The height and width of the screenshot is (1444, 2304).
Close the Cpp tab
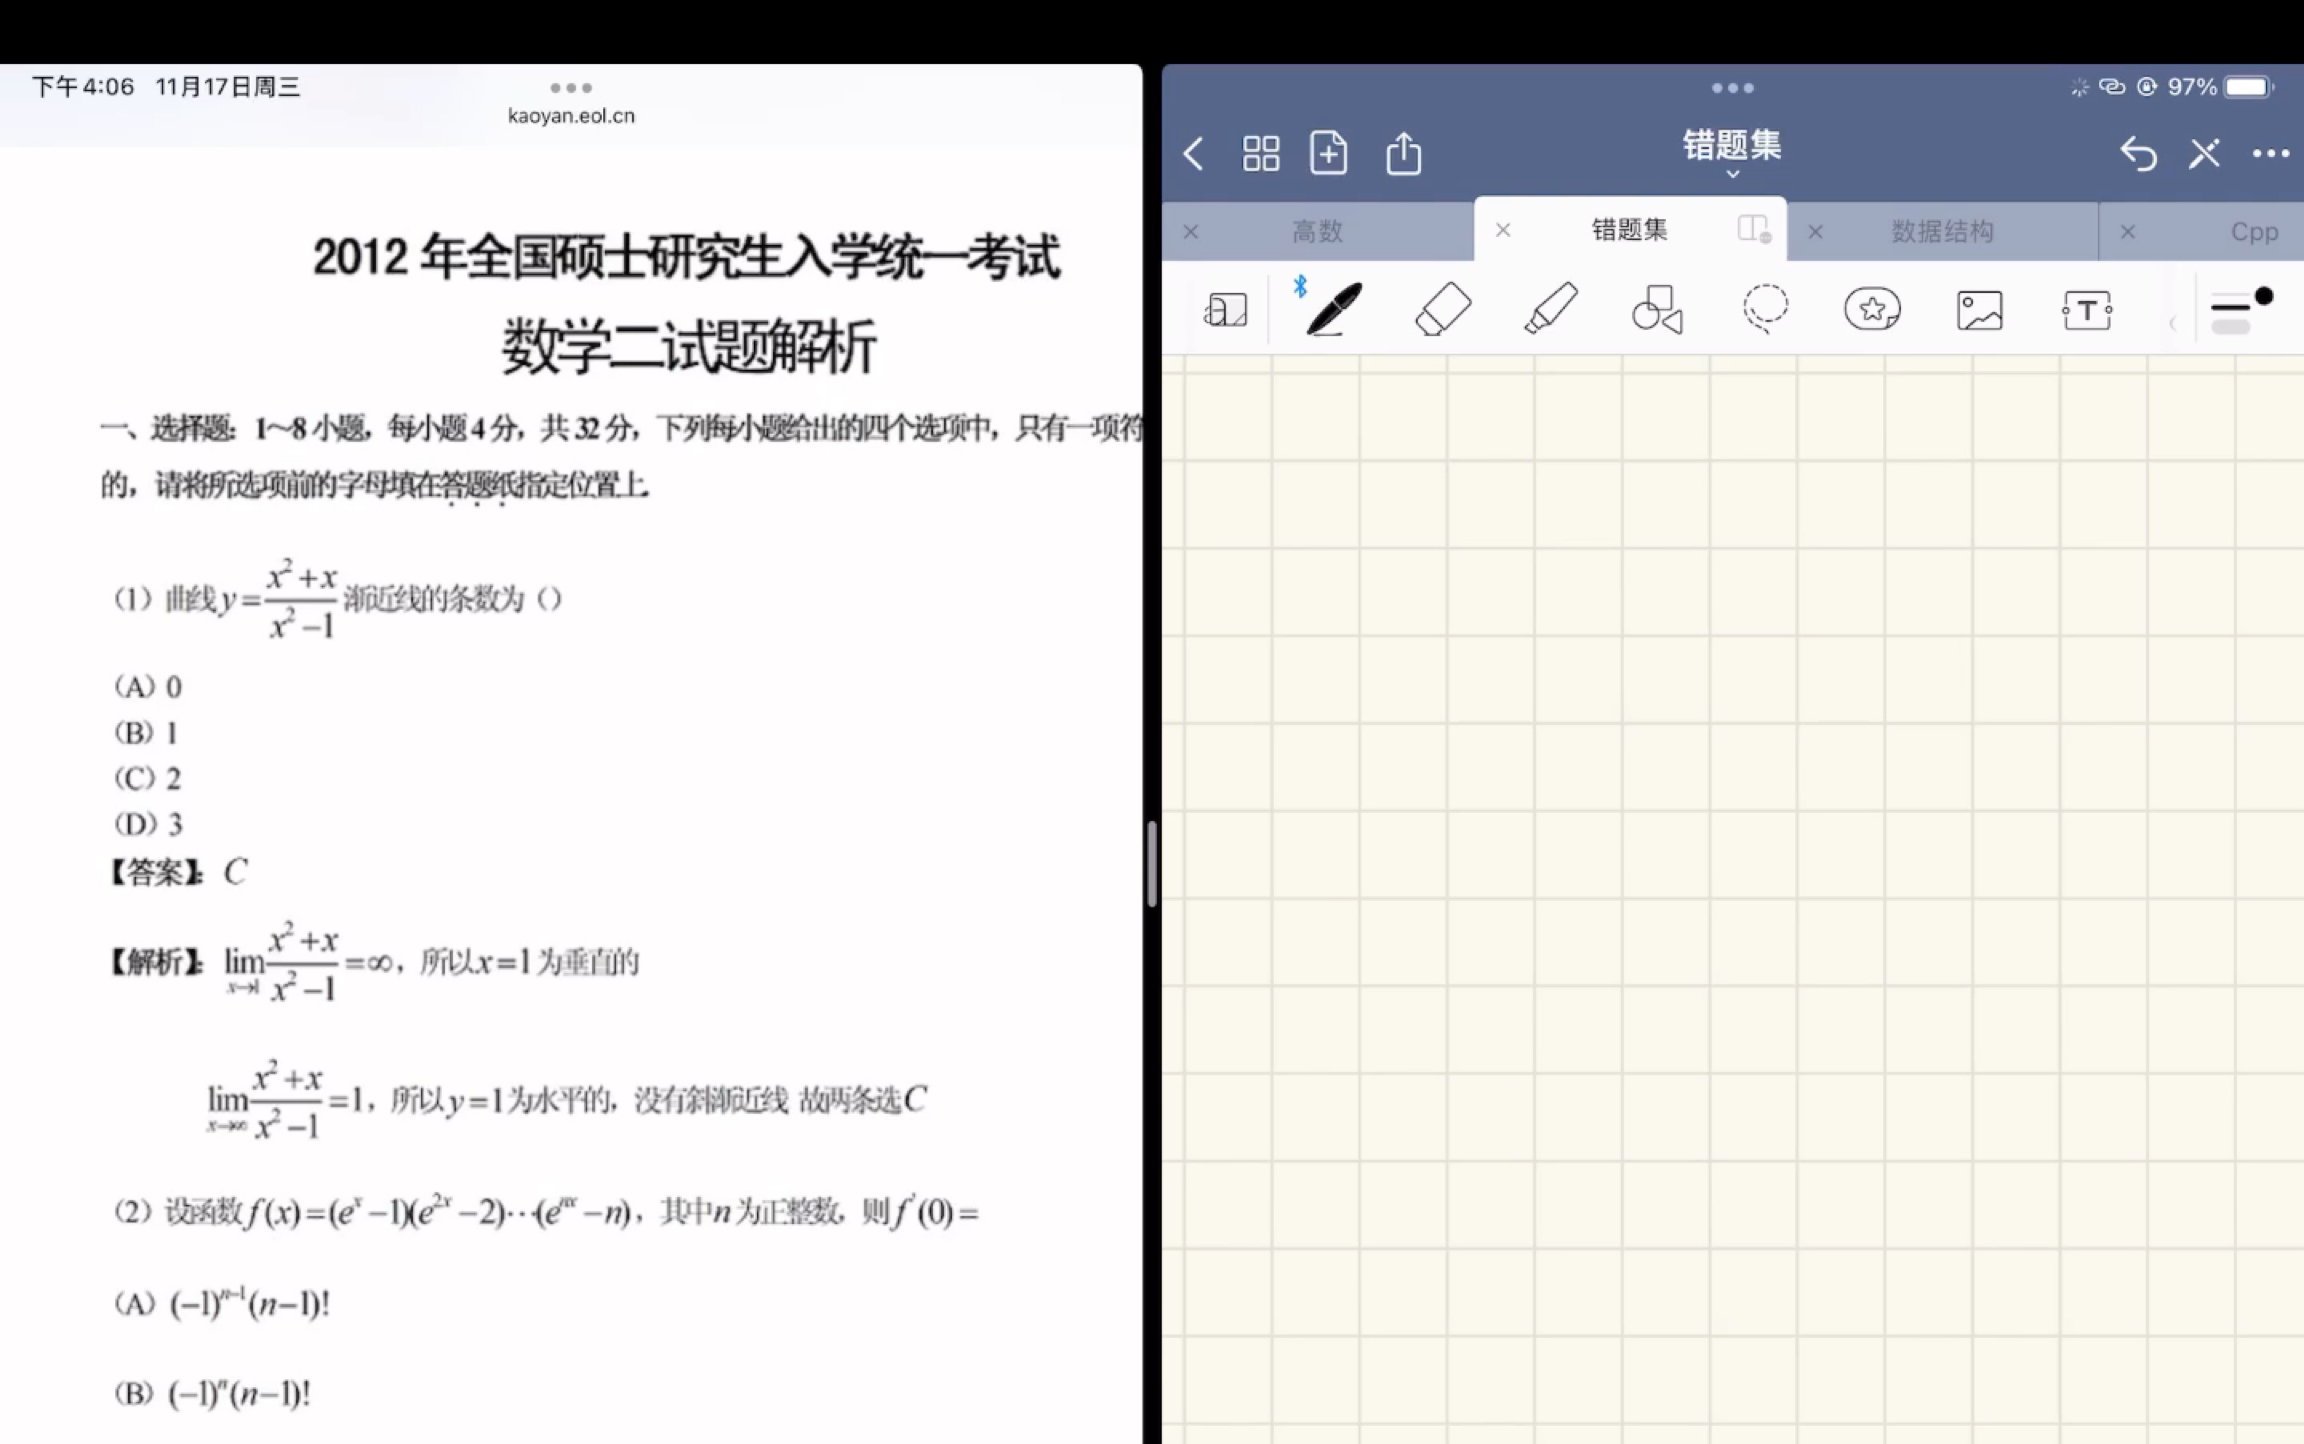pos(2127,231)
